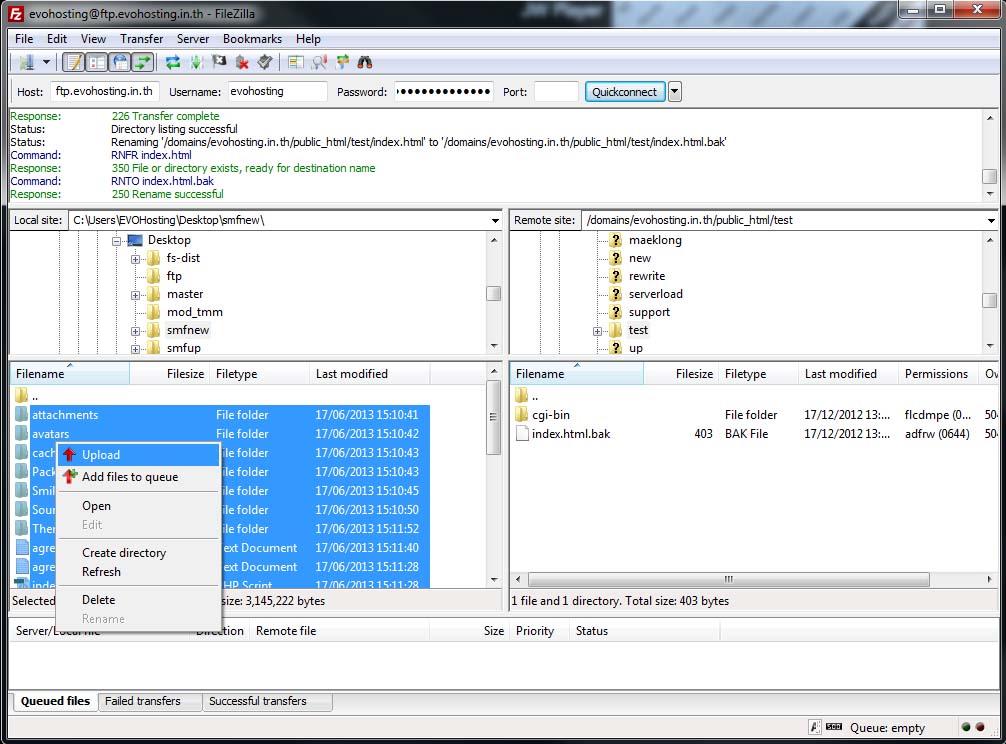The image size is (1006, 744).
Task: Open the Bookmarks menu
Action: (x=252, y=38)
